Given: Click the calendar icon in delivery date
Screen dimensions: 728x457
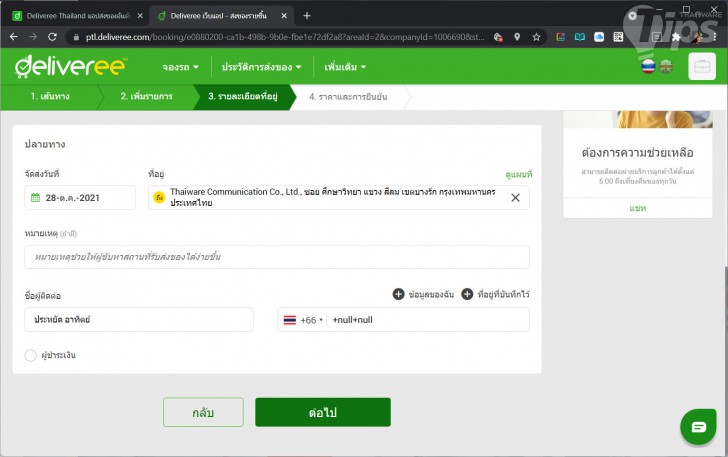Looking at the screenshot, I should (35, 198).
